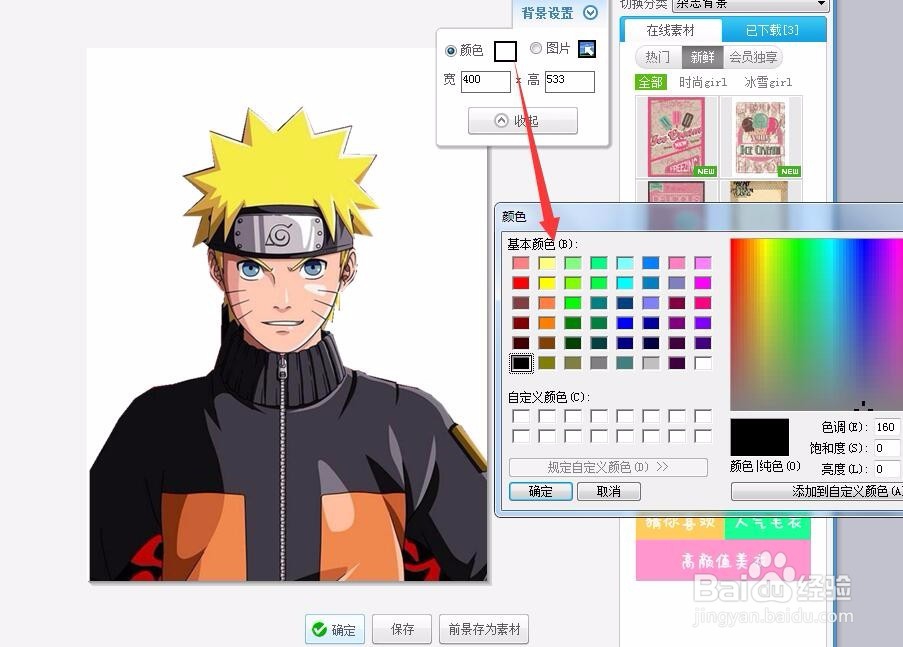Select the 会员独享 filter tab
Screen dimensions: 903x647
753,57
